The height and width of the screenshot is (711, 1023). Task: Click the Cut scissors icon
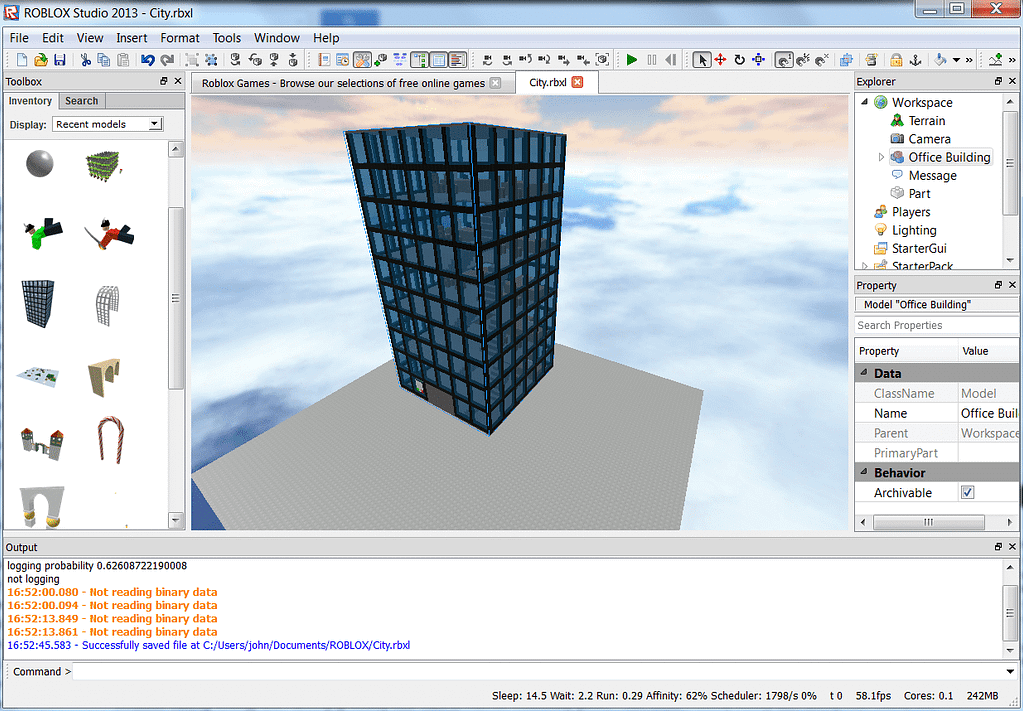tap(85, 60)
